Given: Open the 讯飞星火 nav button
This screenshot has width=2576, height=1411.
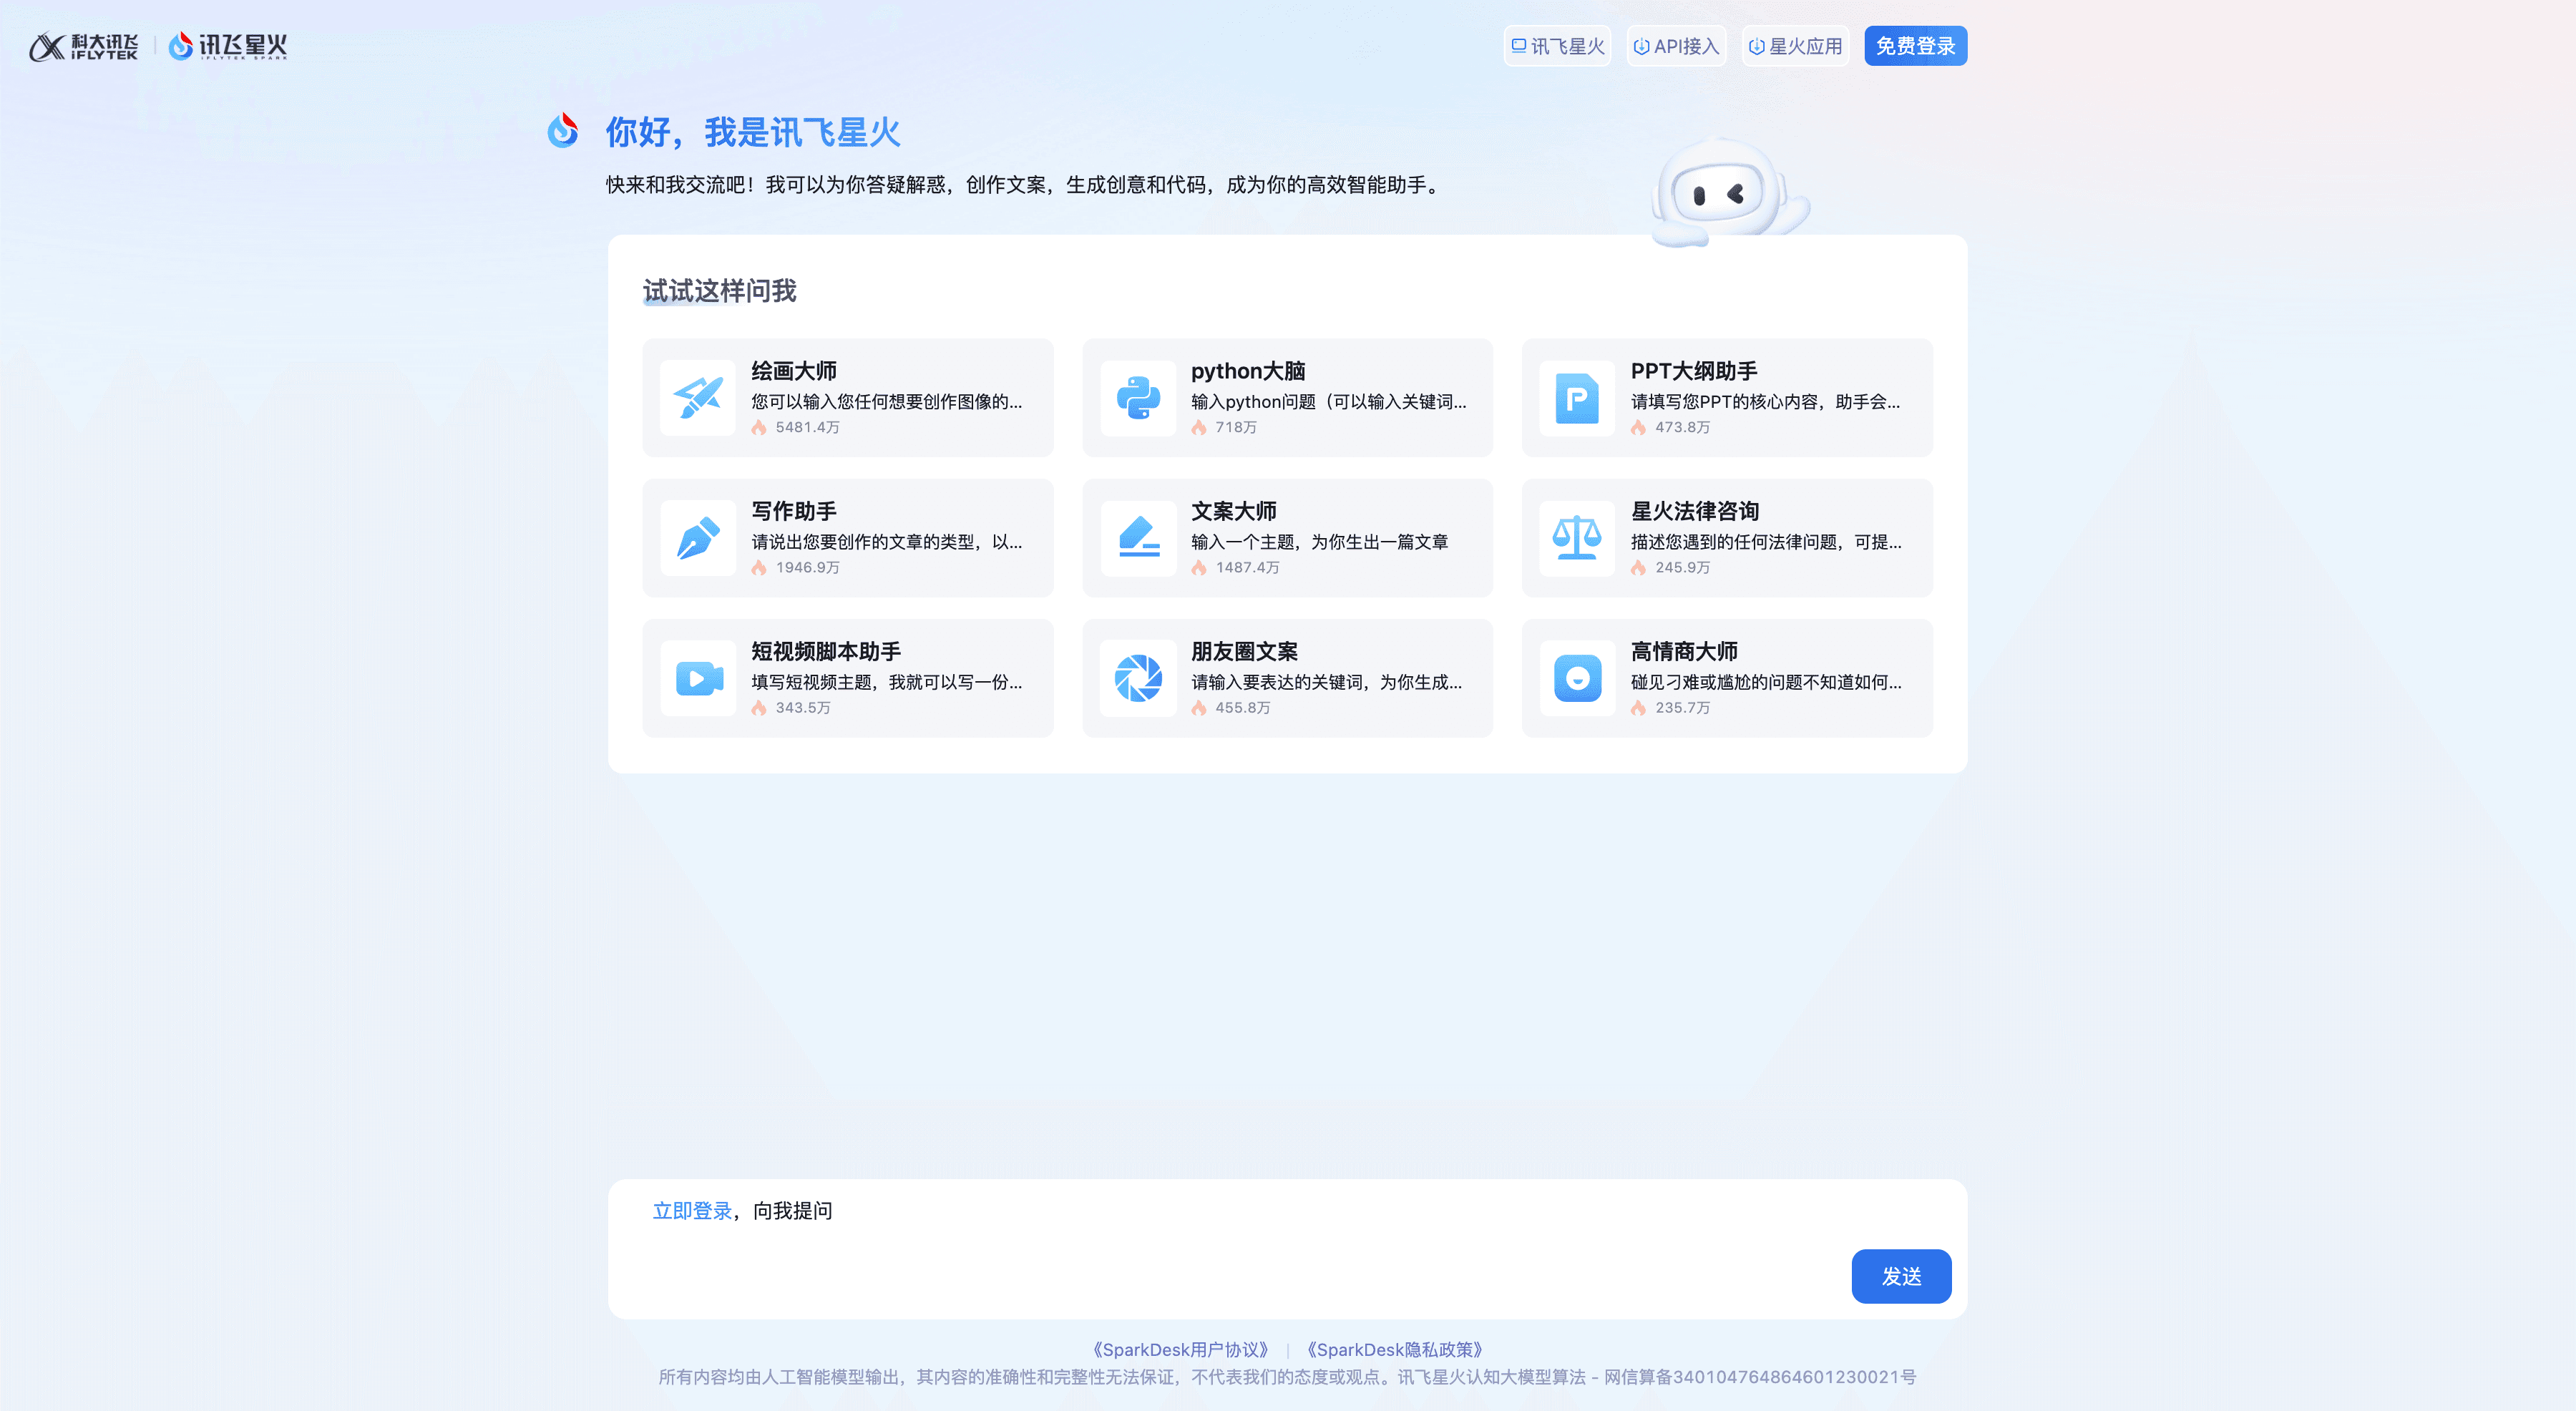Looking at the screenshot, I should (1557, 46).
